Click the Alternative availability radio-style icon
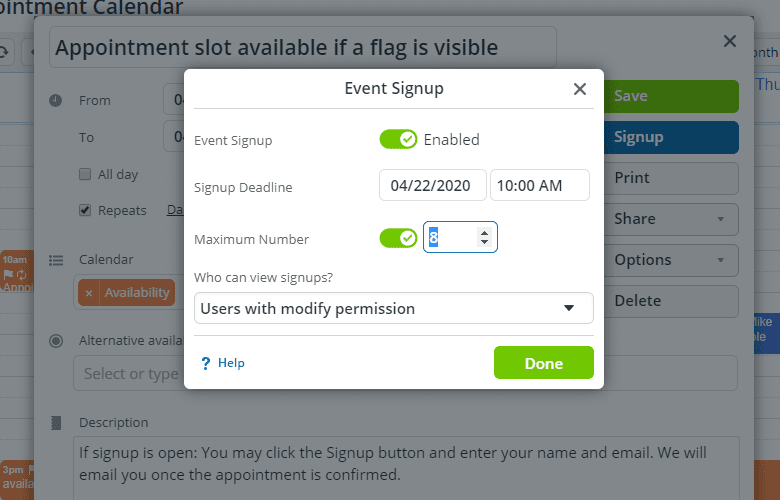 [56, 341]
